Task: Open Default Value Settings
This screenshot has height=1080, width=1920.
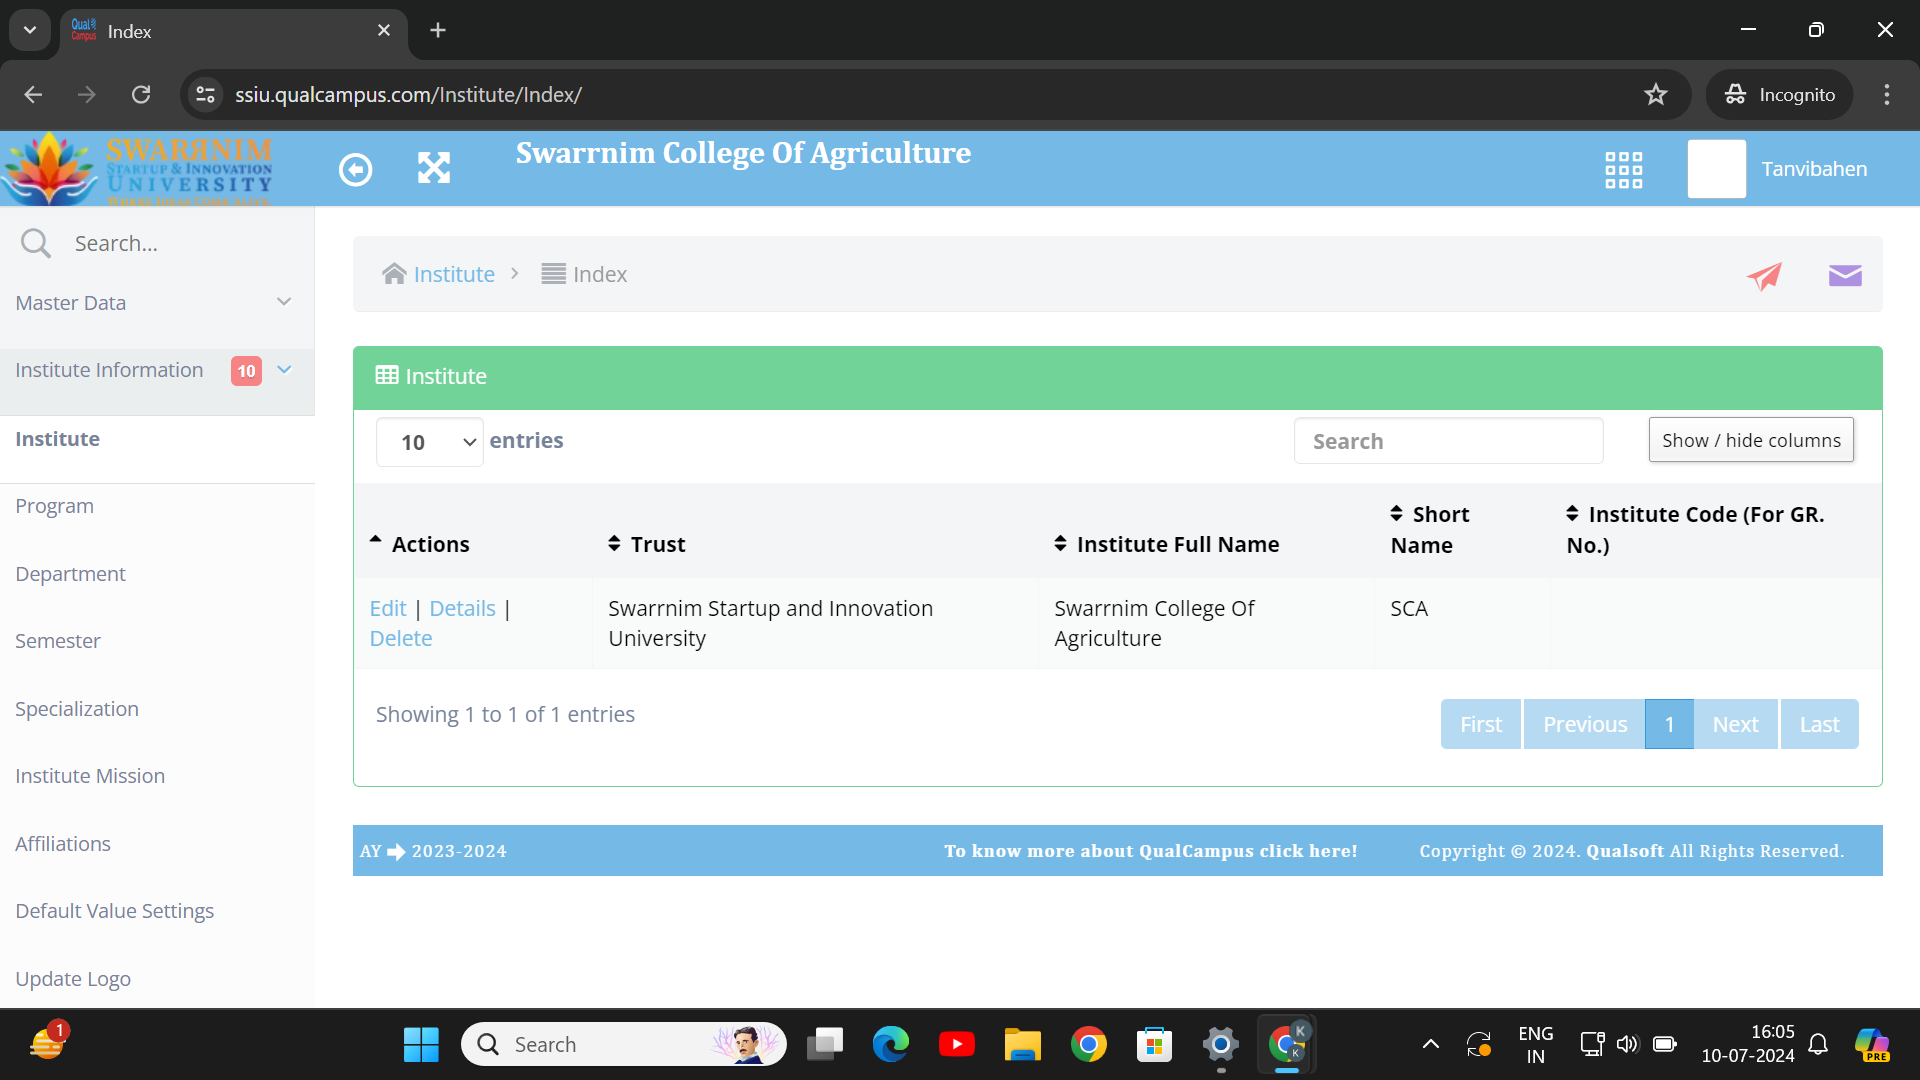Action: coord(115,911)
